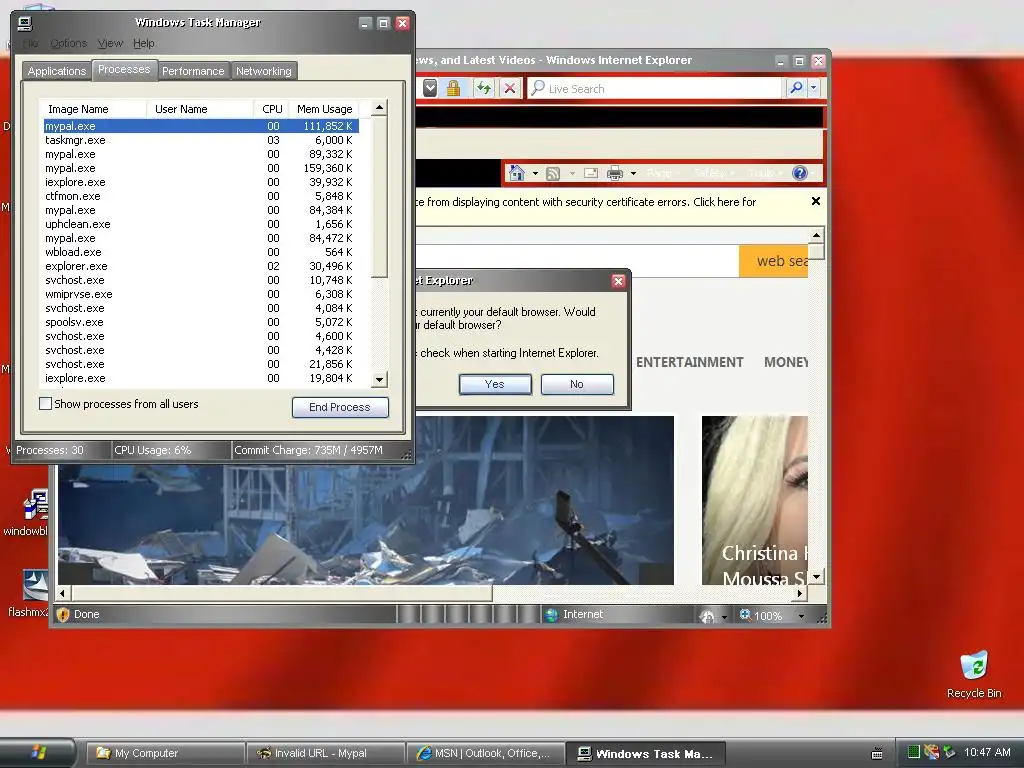
Task: Click the security shield tray icon
Action: (932, 752)
